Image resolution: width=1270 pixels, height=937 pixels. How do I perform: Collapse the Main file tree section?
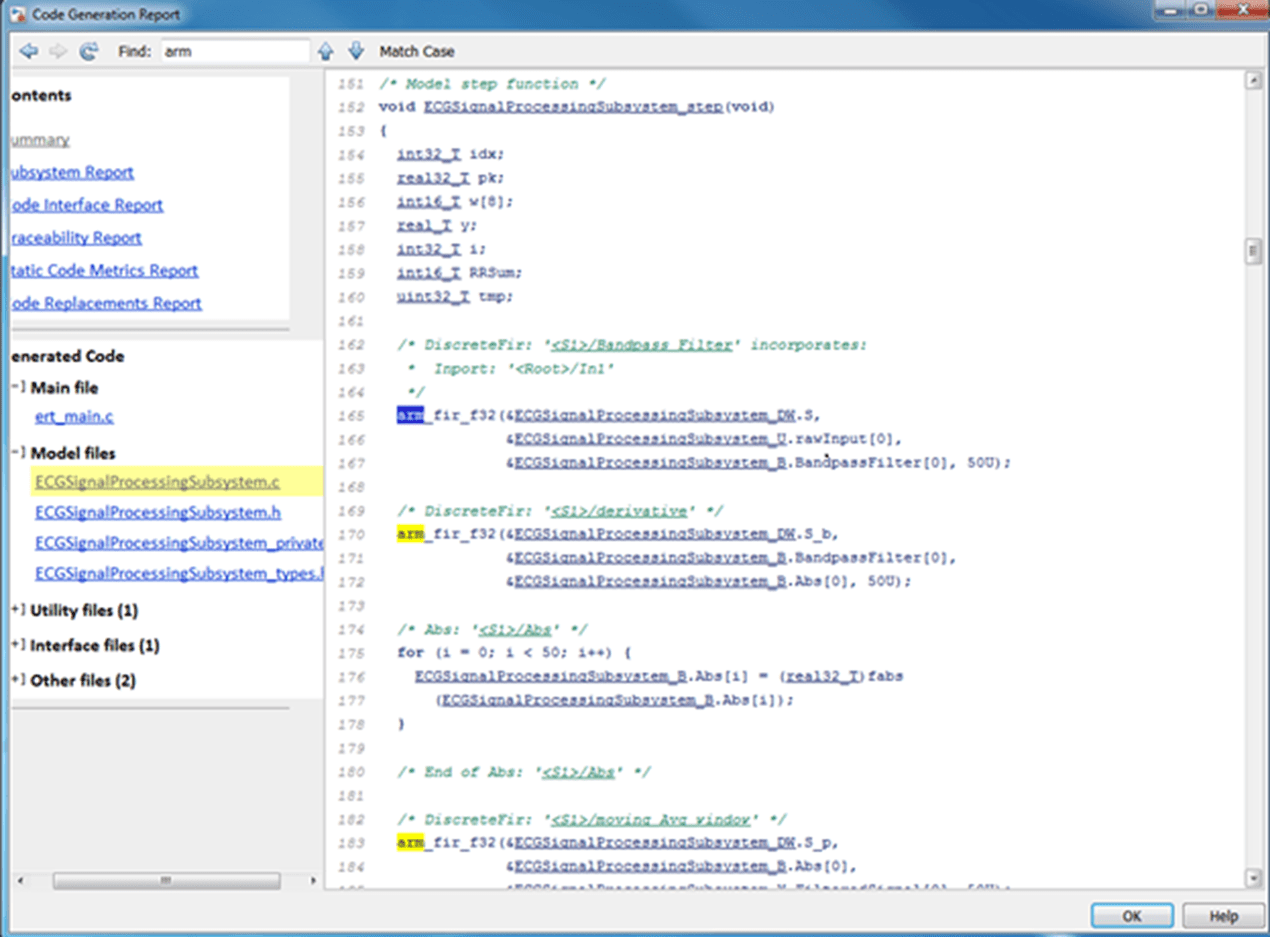18,387
